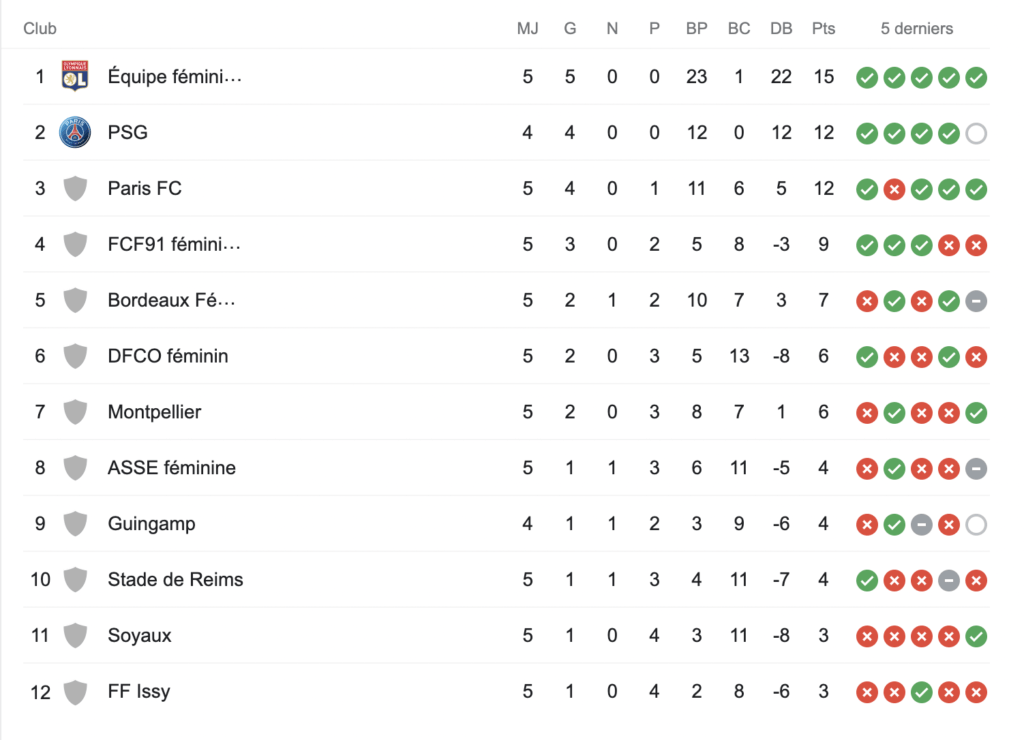Click the PSG club crest
Image resolution: width=1024 pixels, height=740 pixels.
click(75, 133)
